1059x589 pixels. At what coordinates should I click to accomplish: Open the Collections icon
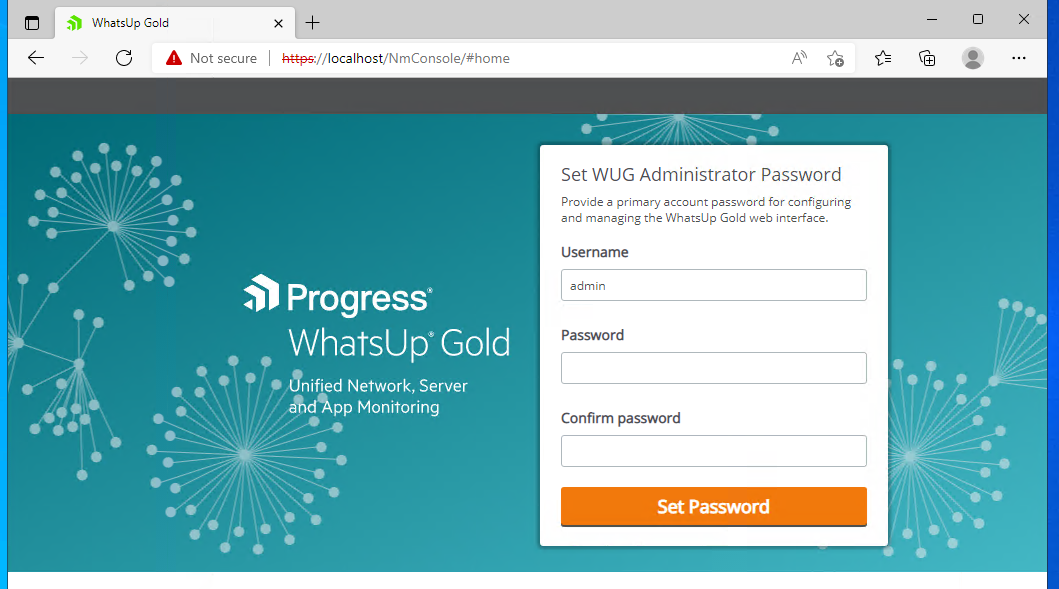pos(927,58)
